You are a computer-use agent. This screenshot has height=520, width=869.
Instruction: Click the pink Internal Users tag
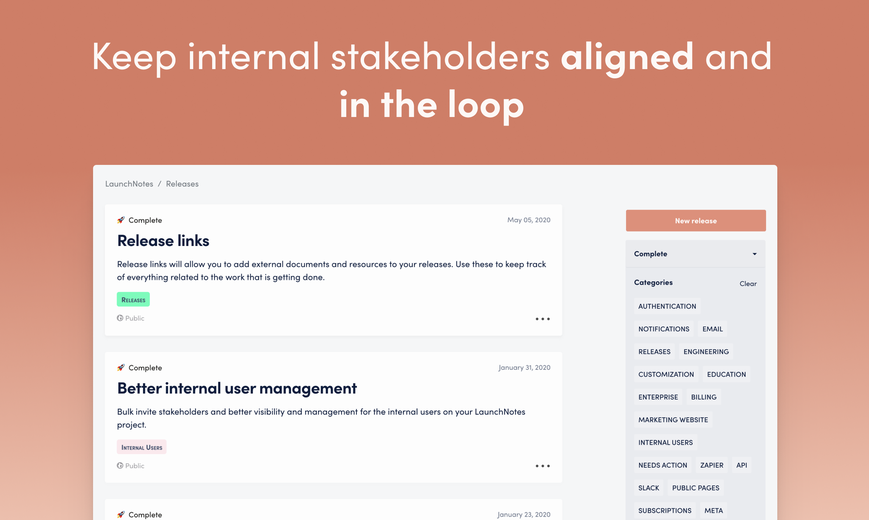[141, 447]
